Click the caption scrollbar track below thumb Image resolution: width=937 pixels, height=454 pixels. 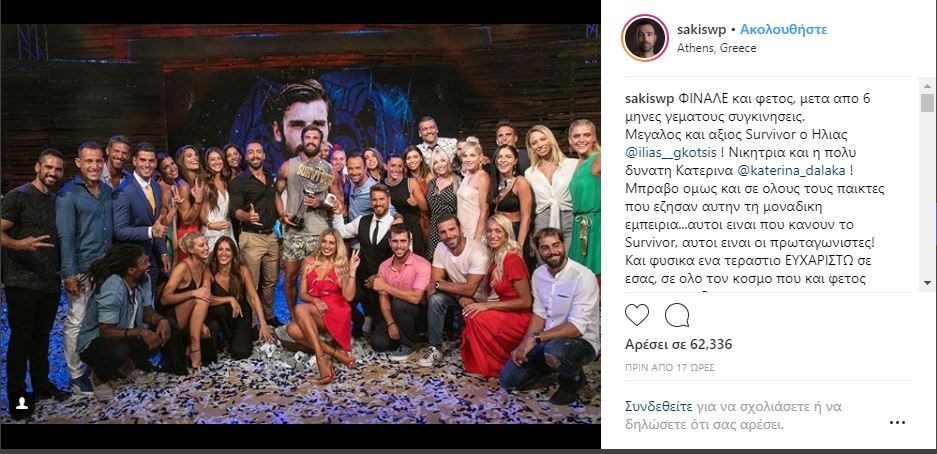pyautogui.click(x=927, y=194)
